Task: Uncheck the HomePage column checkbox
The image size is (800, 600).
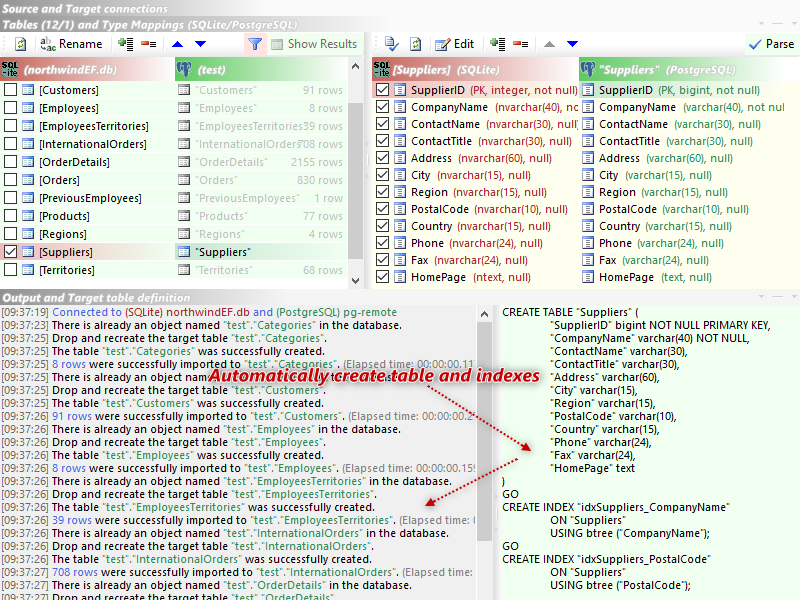Action: click(x=382, y=277)
